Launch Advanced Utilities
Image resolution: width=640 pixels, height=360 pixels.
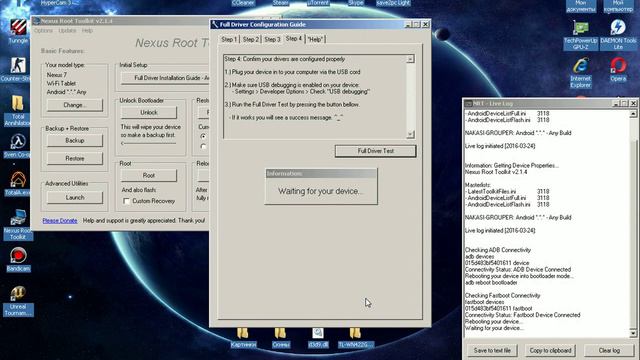tap(75, 198)
